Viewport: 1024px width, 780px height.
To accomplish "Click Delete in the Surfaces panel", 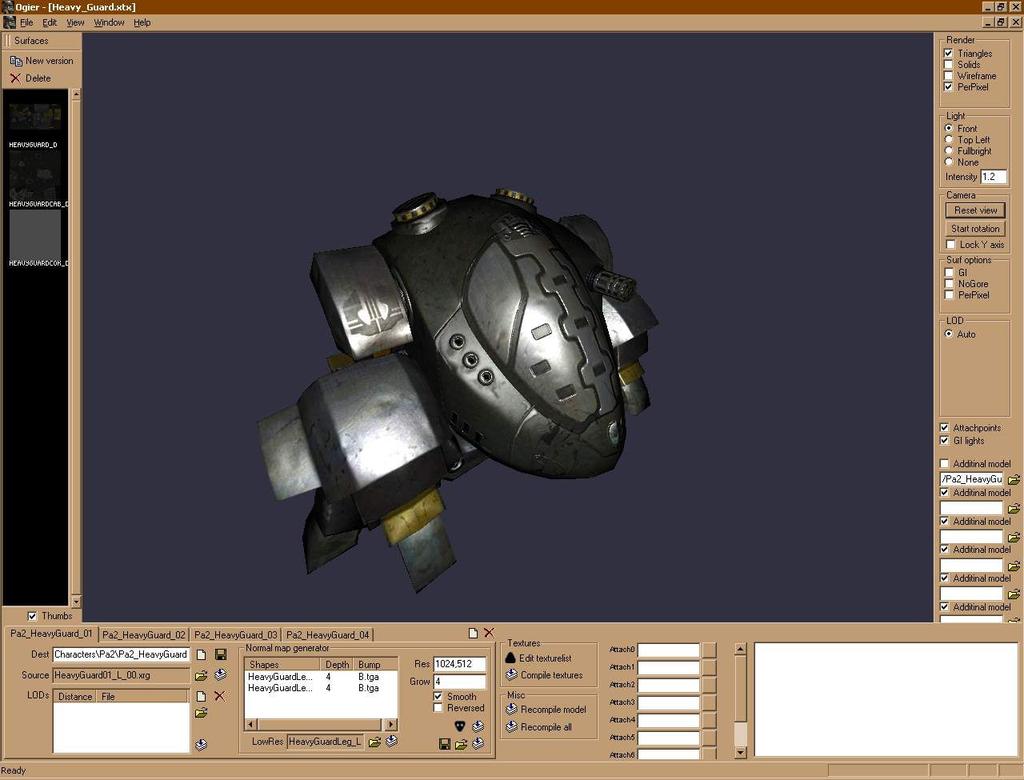I will tap(31, 78).
